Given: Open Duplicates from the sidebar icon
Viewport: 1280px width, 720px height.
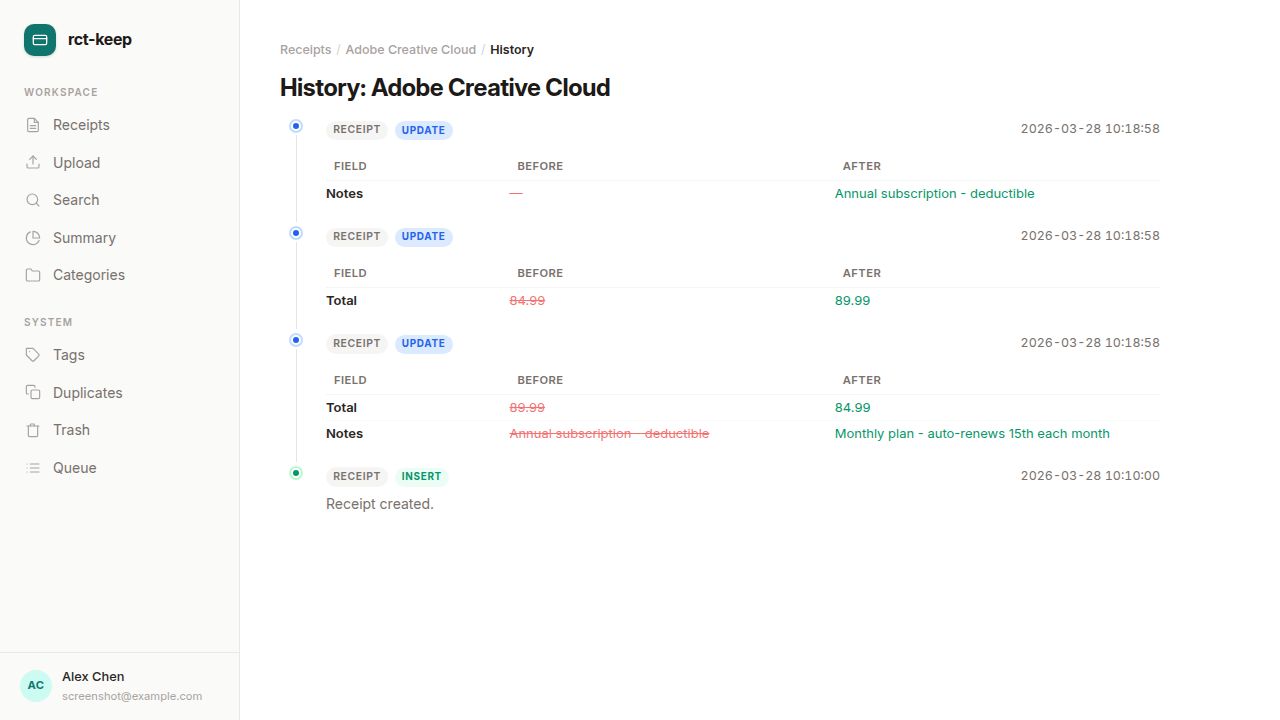Looking at the screenshot, I should [x=34, y=392].
